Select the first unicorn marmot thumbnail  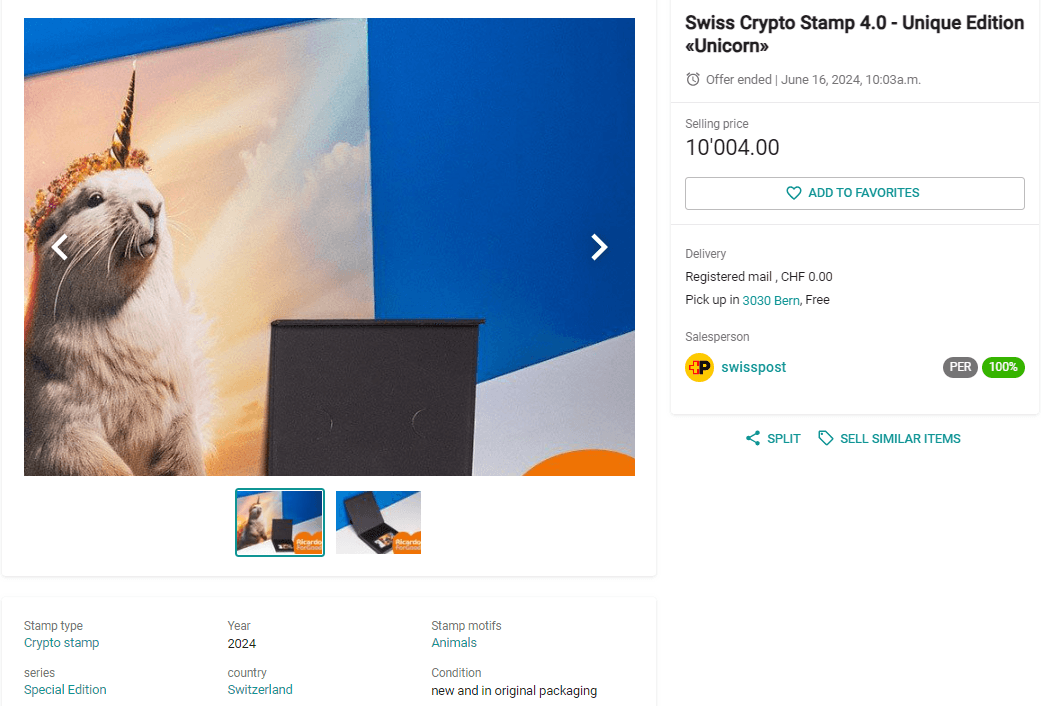[x=280, y=522]
